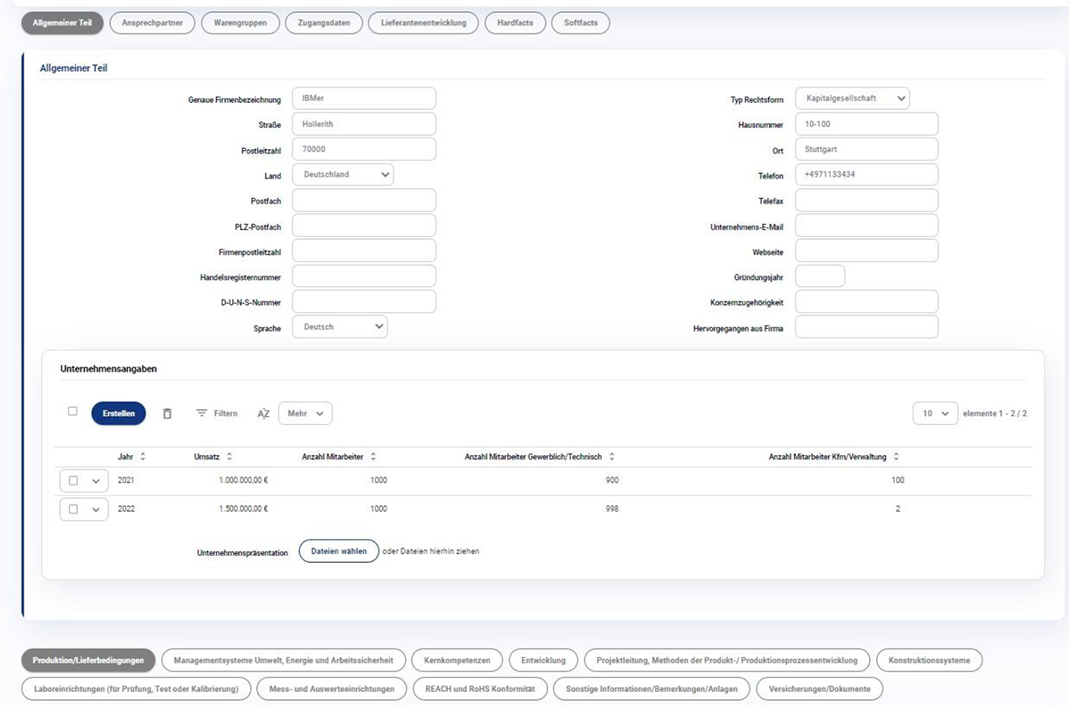Sort by Anzahl Mitarbeiter Gewerblich/Technisch arrows
This screenshot has width=1069, height=705.
click(611, 456)
